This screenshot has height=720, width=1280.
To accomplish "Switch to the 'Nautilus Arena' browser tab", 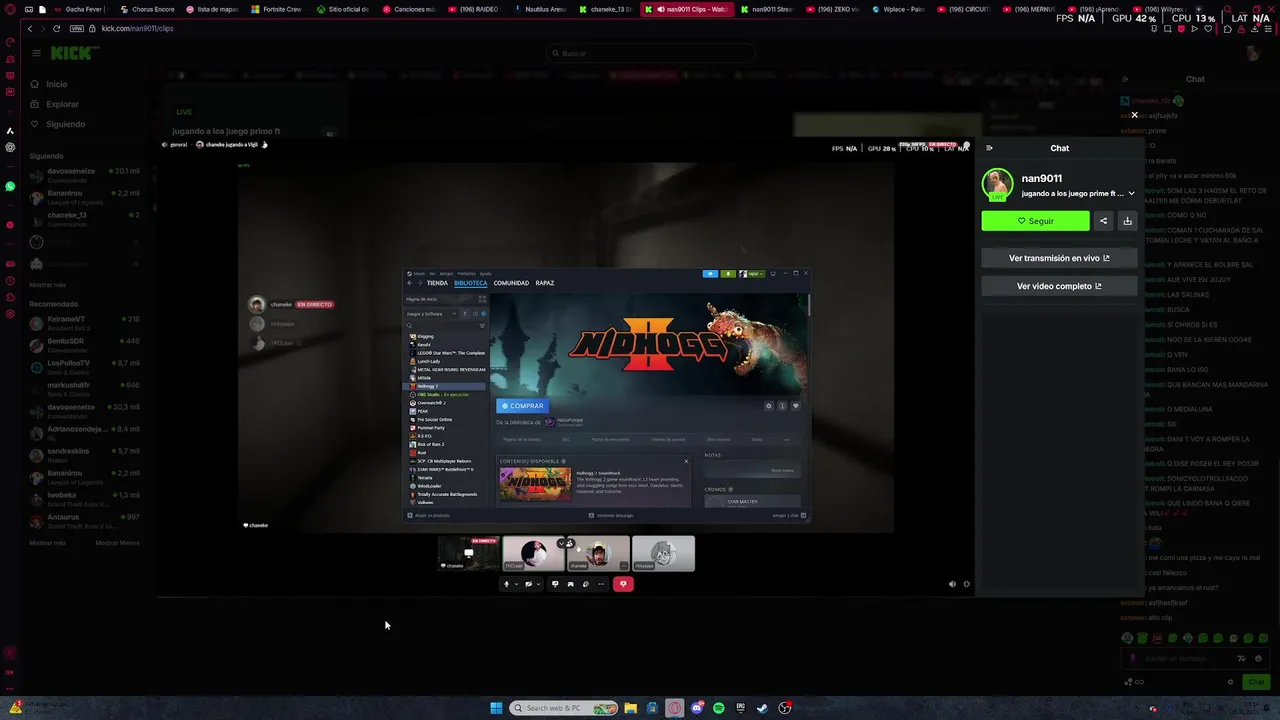I will tap(540, 9).
